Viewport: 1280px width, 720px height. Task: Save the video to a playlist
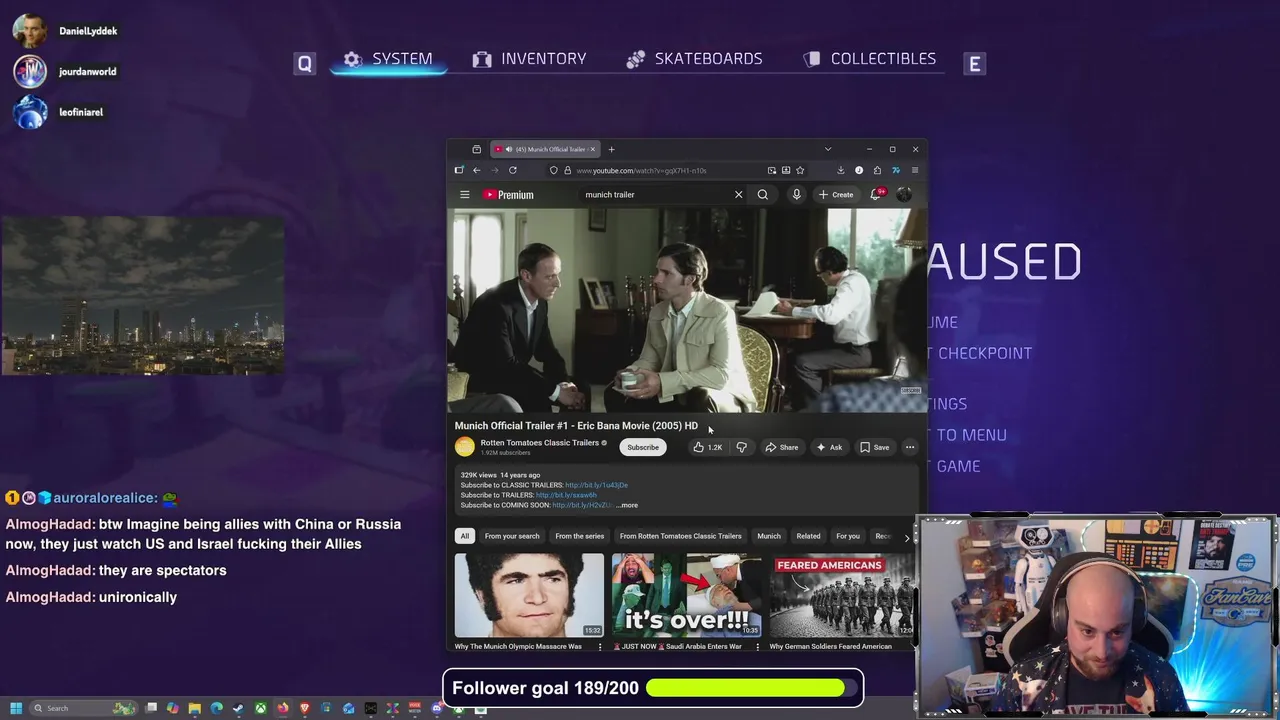click(875, 447)
